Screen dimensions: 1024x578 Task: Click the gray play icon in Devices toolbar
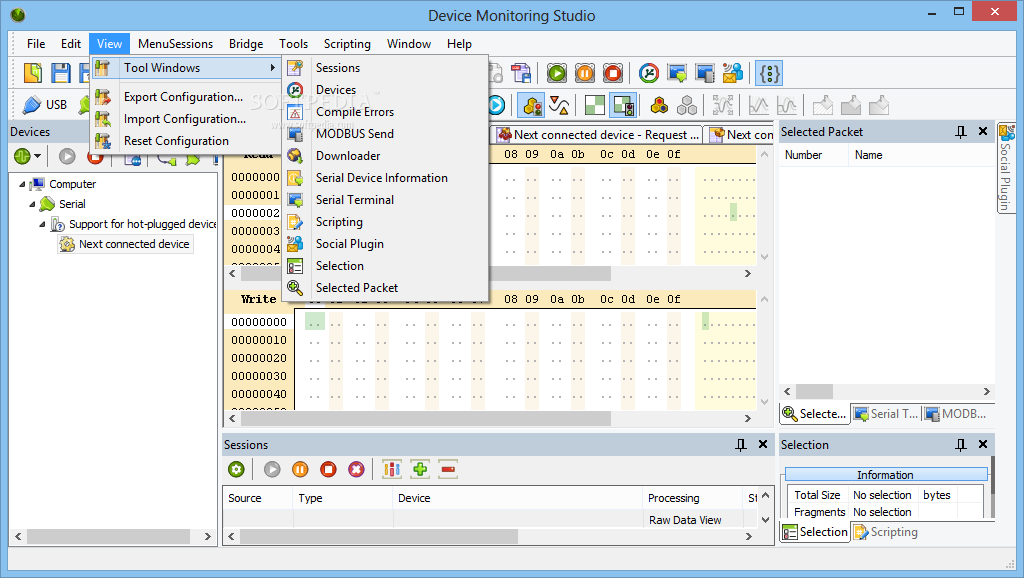pos(67,156)
